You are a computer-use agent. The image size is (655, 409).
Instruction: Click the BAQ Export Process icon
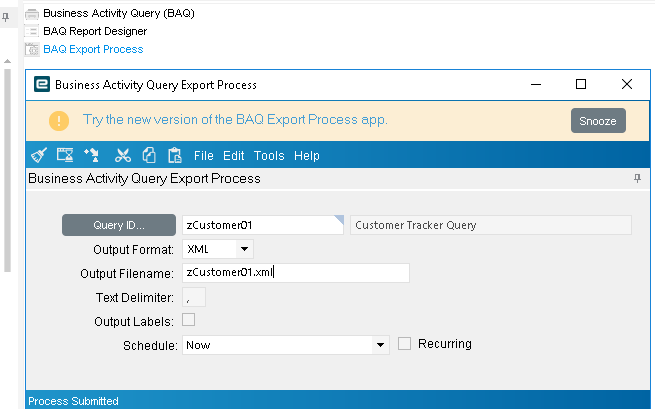pos(32,49)
